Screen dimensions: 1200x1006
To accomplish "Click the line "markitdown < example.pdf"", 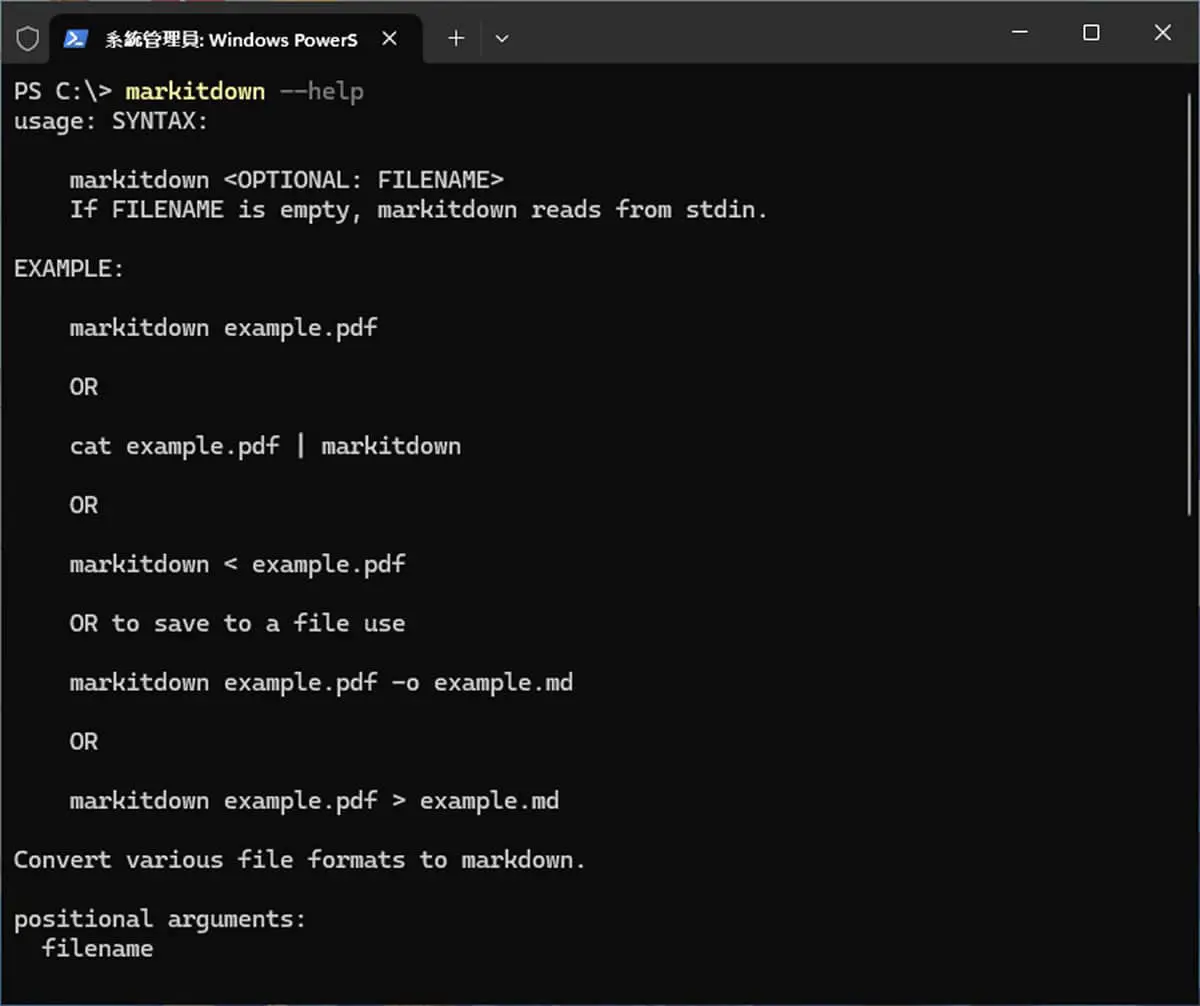I will point(238,564).
